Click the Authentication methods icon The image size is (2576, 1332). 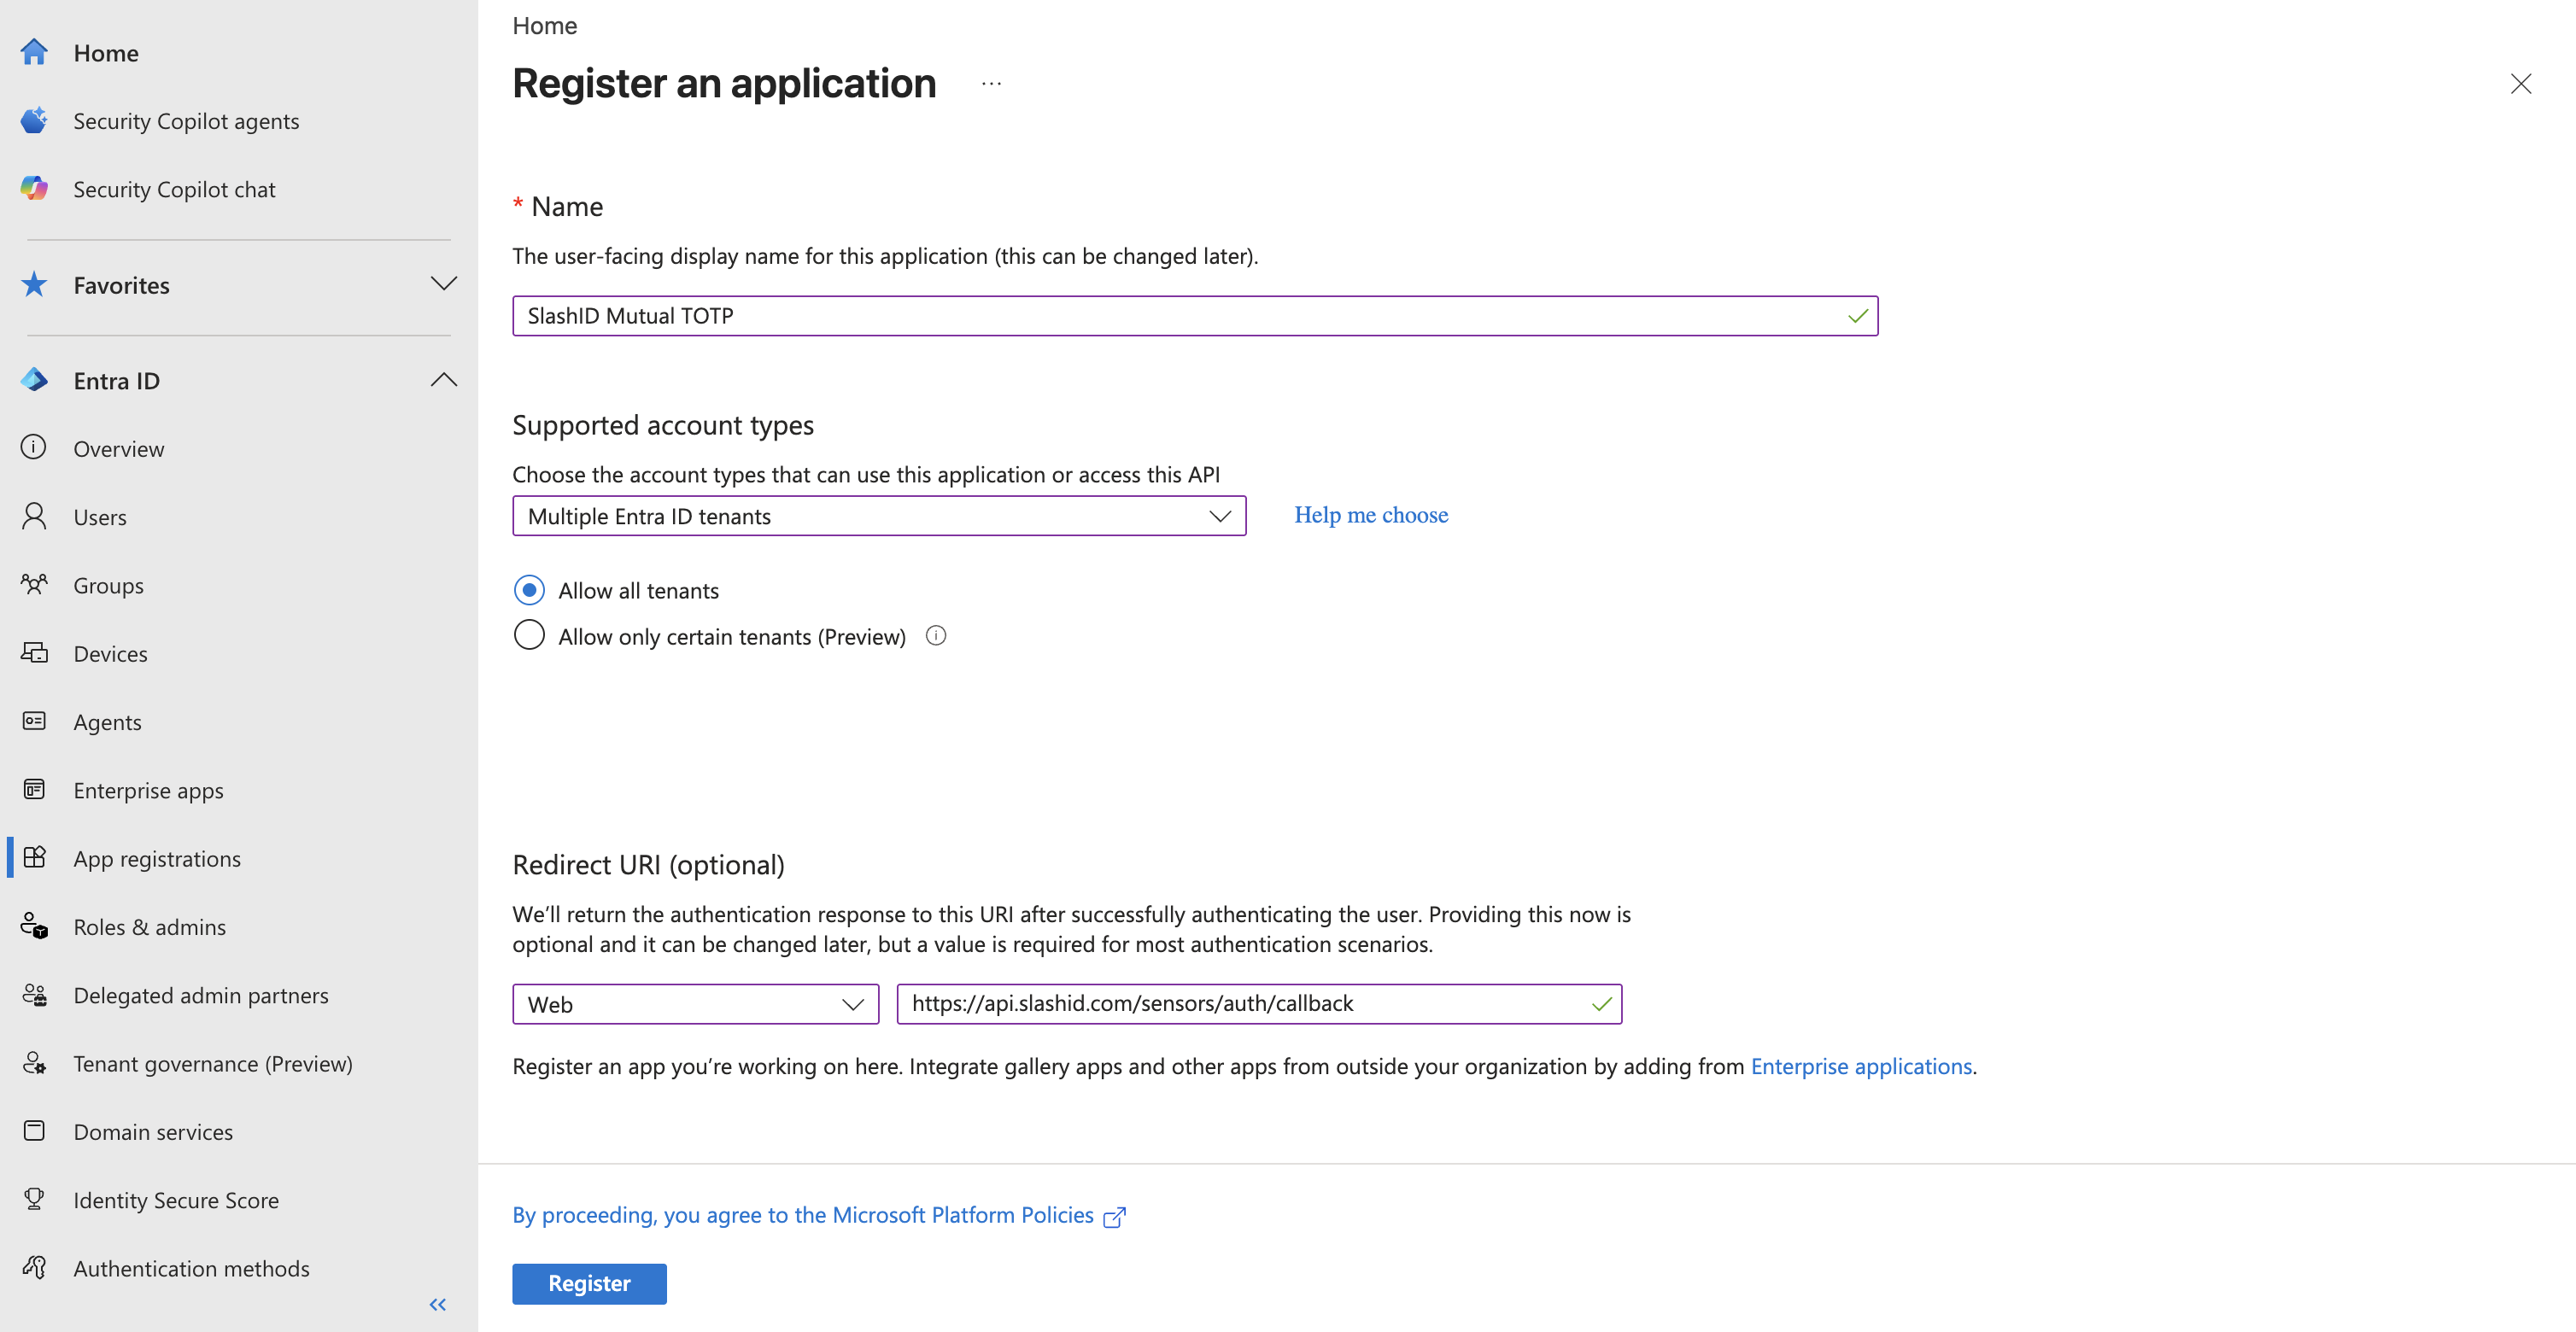click(34, 1267)
